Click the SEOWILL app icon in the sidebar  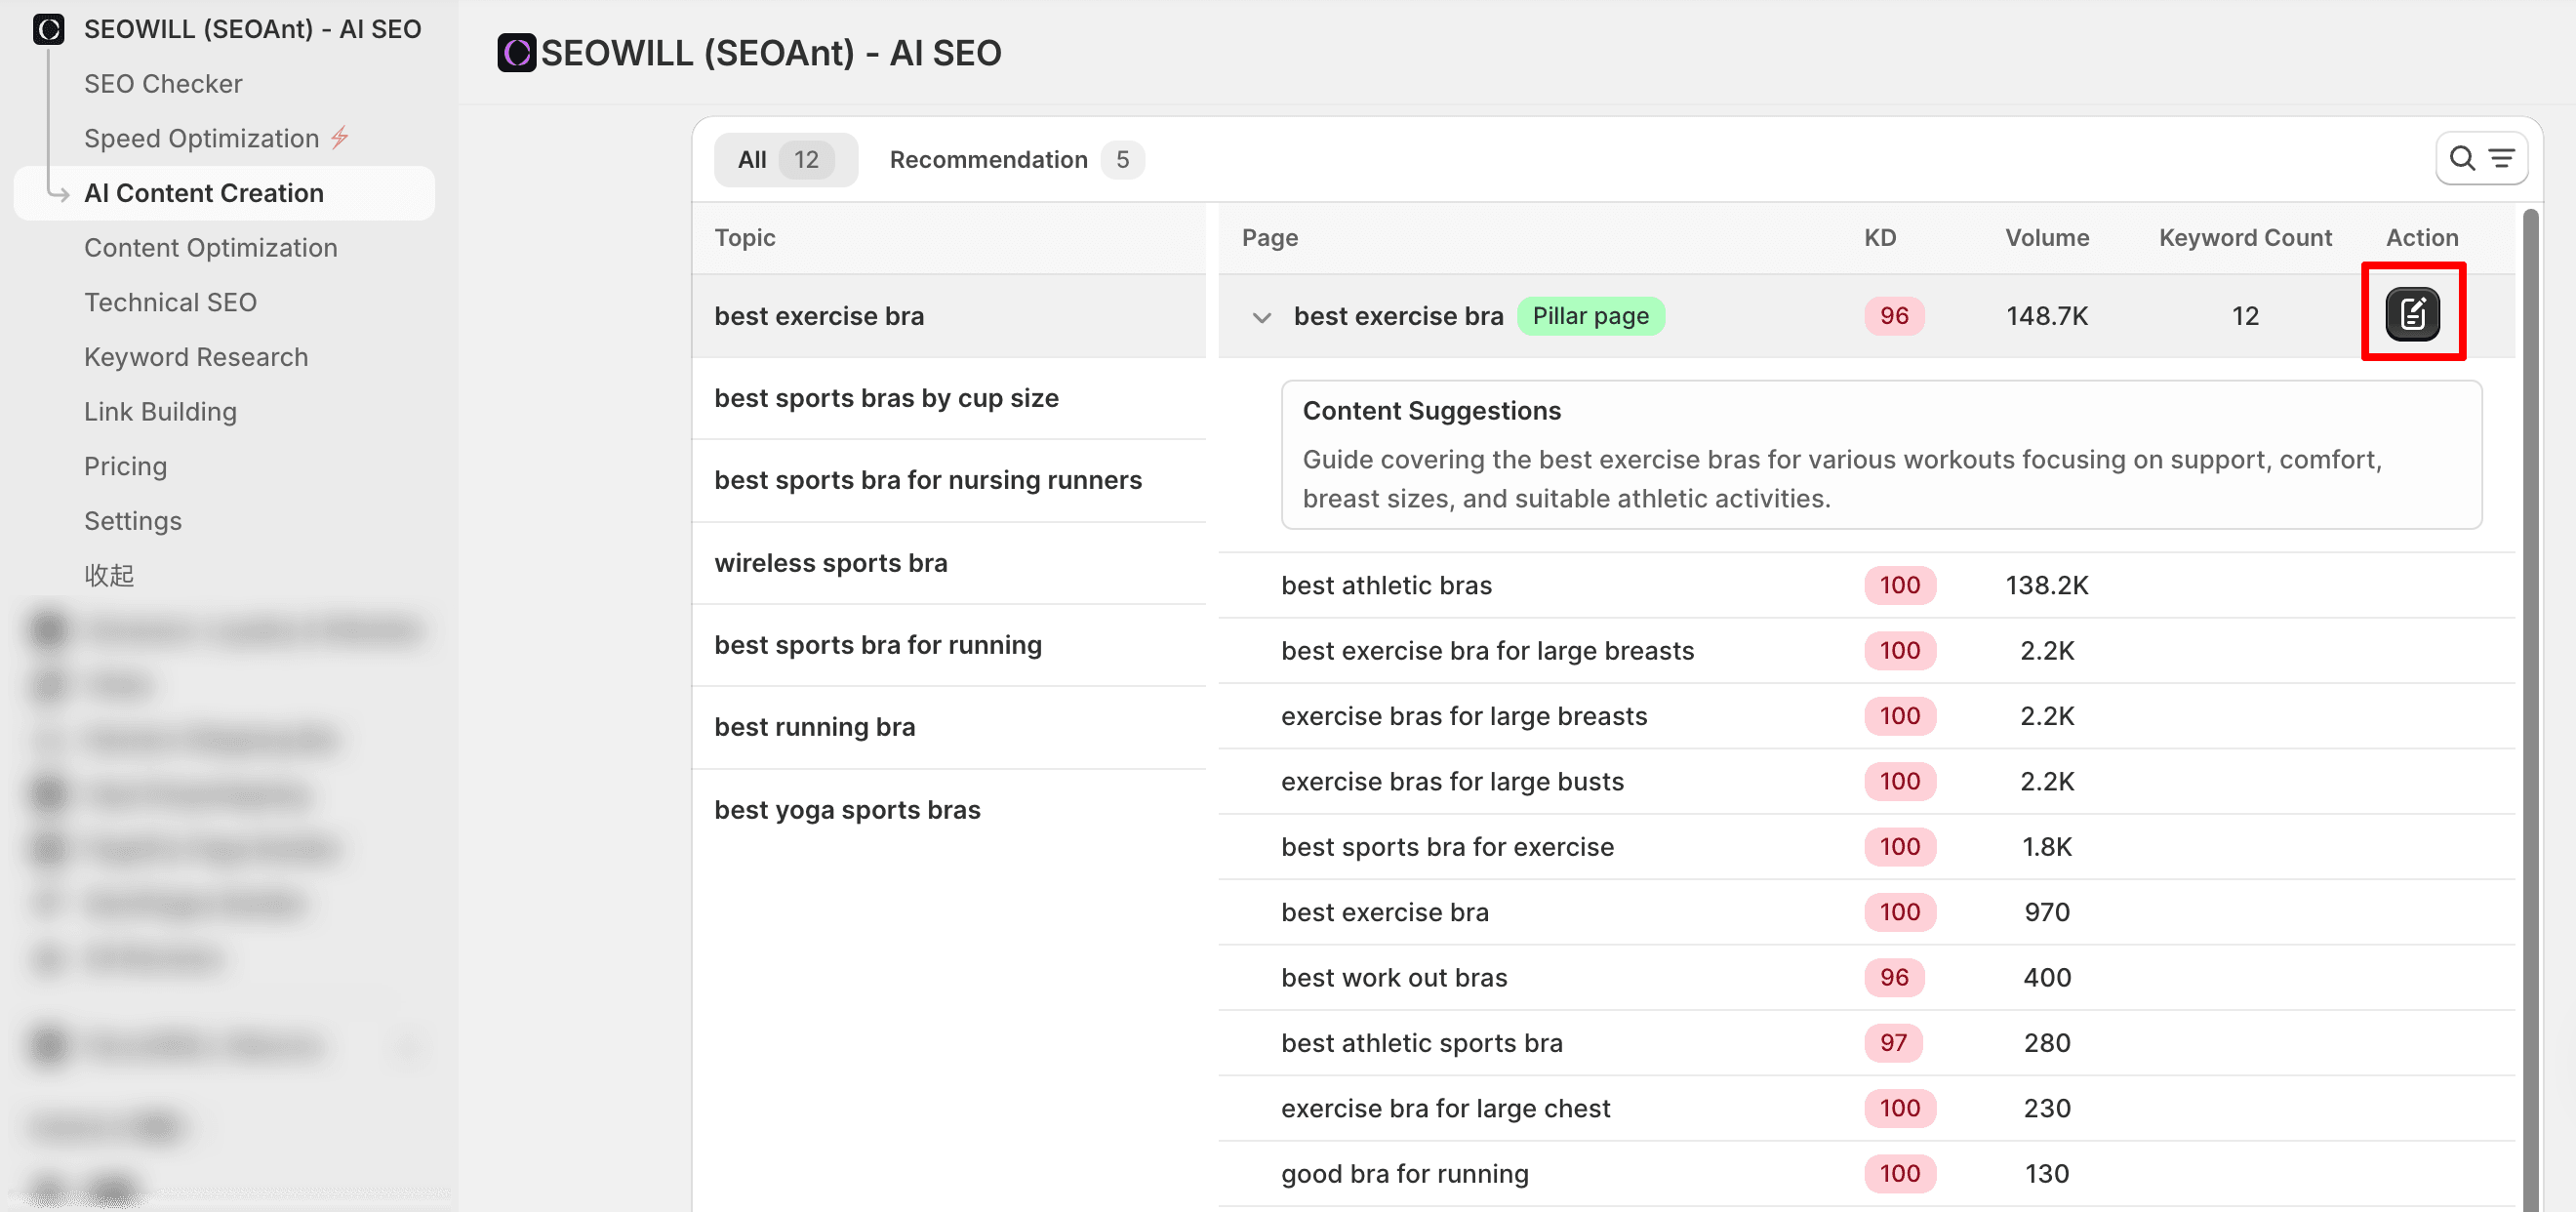tap(48, 28)
